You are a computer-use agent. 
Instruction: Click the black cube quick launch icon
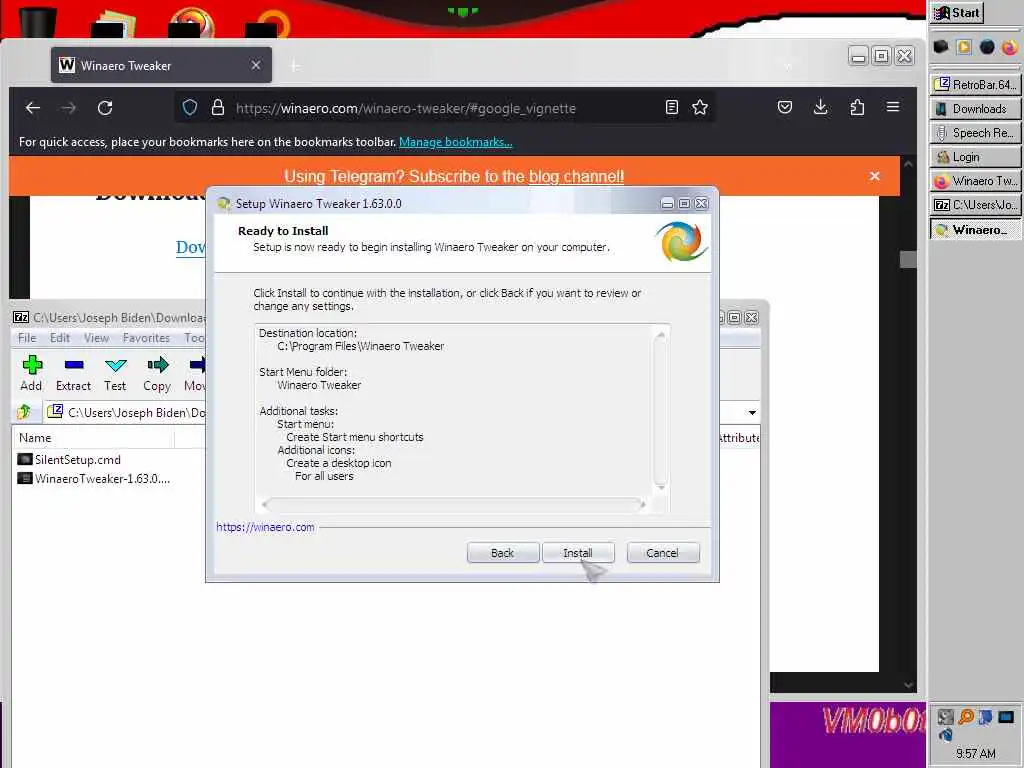[x=940, y=47]
